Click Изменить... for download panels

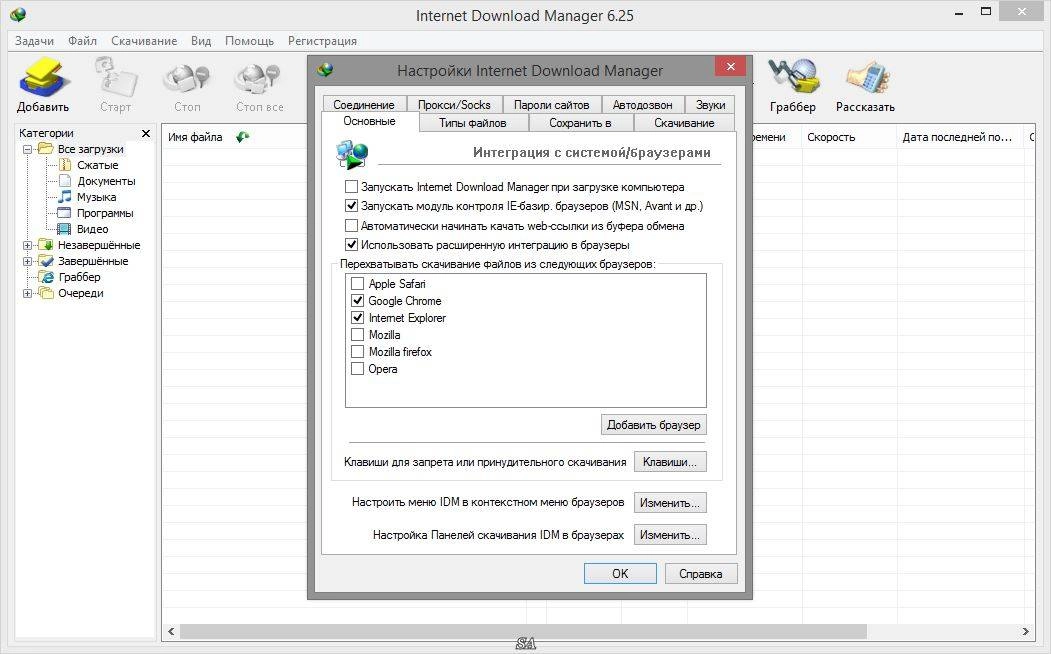[x=670, y=535]
